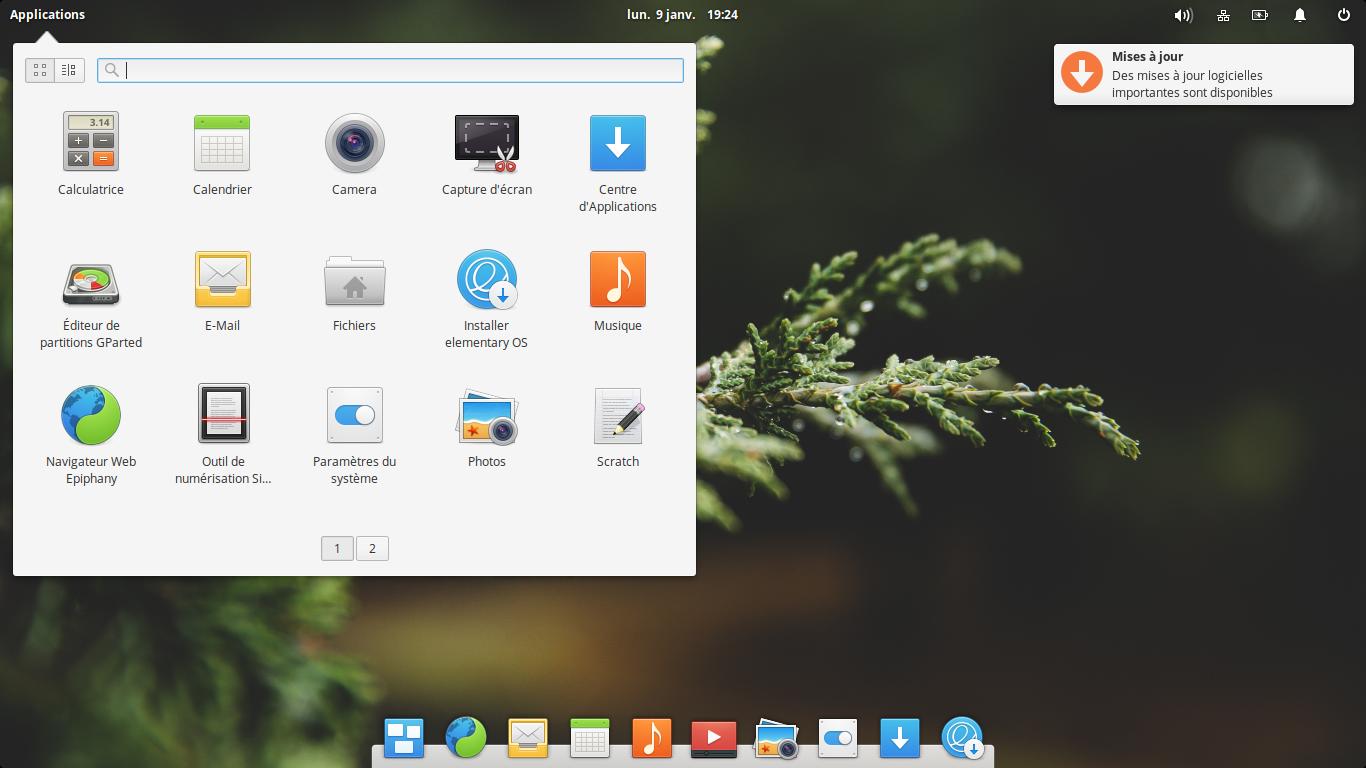This screenshot has height=768, width=1366.
Task: Open the sound volume indicator menu
Action: point(1183,15)
